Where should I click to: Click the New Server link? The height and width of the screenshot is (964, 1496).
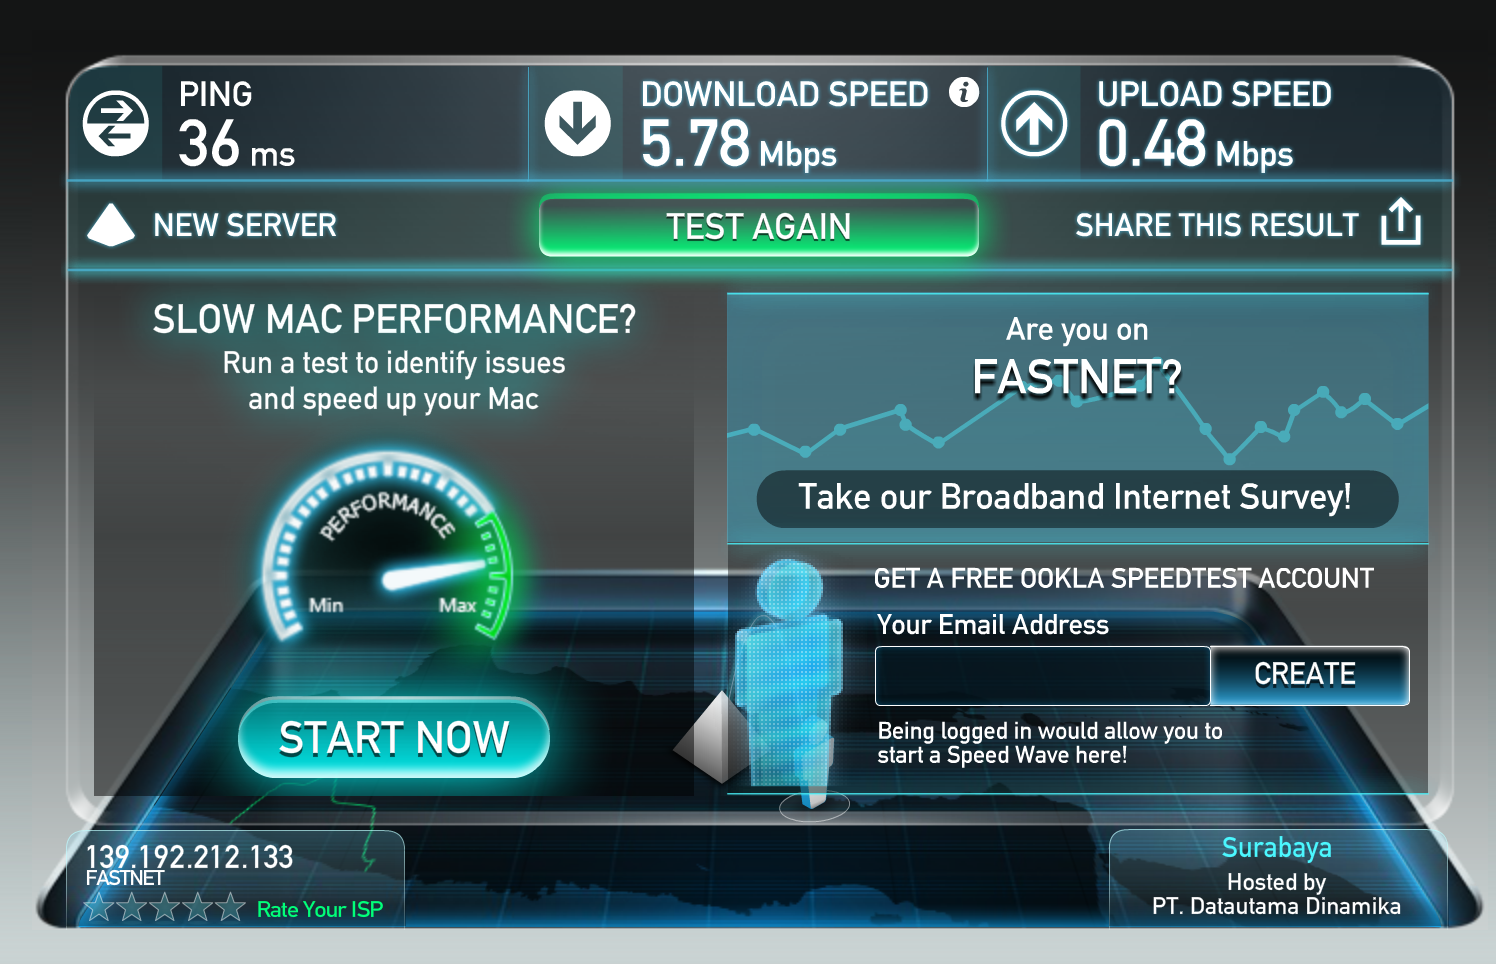point(245,225)
